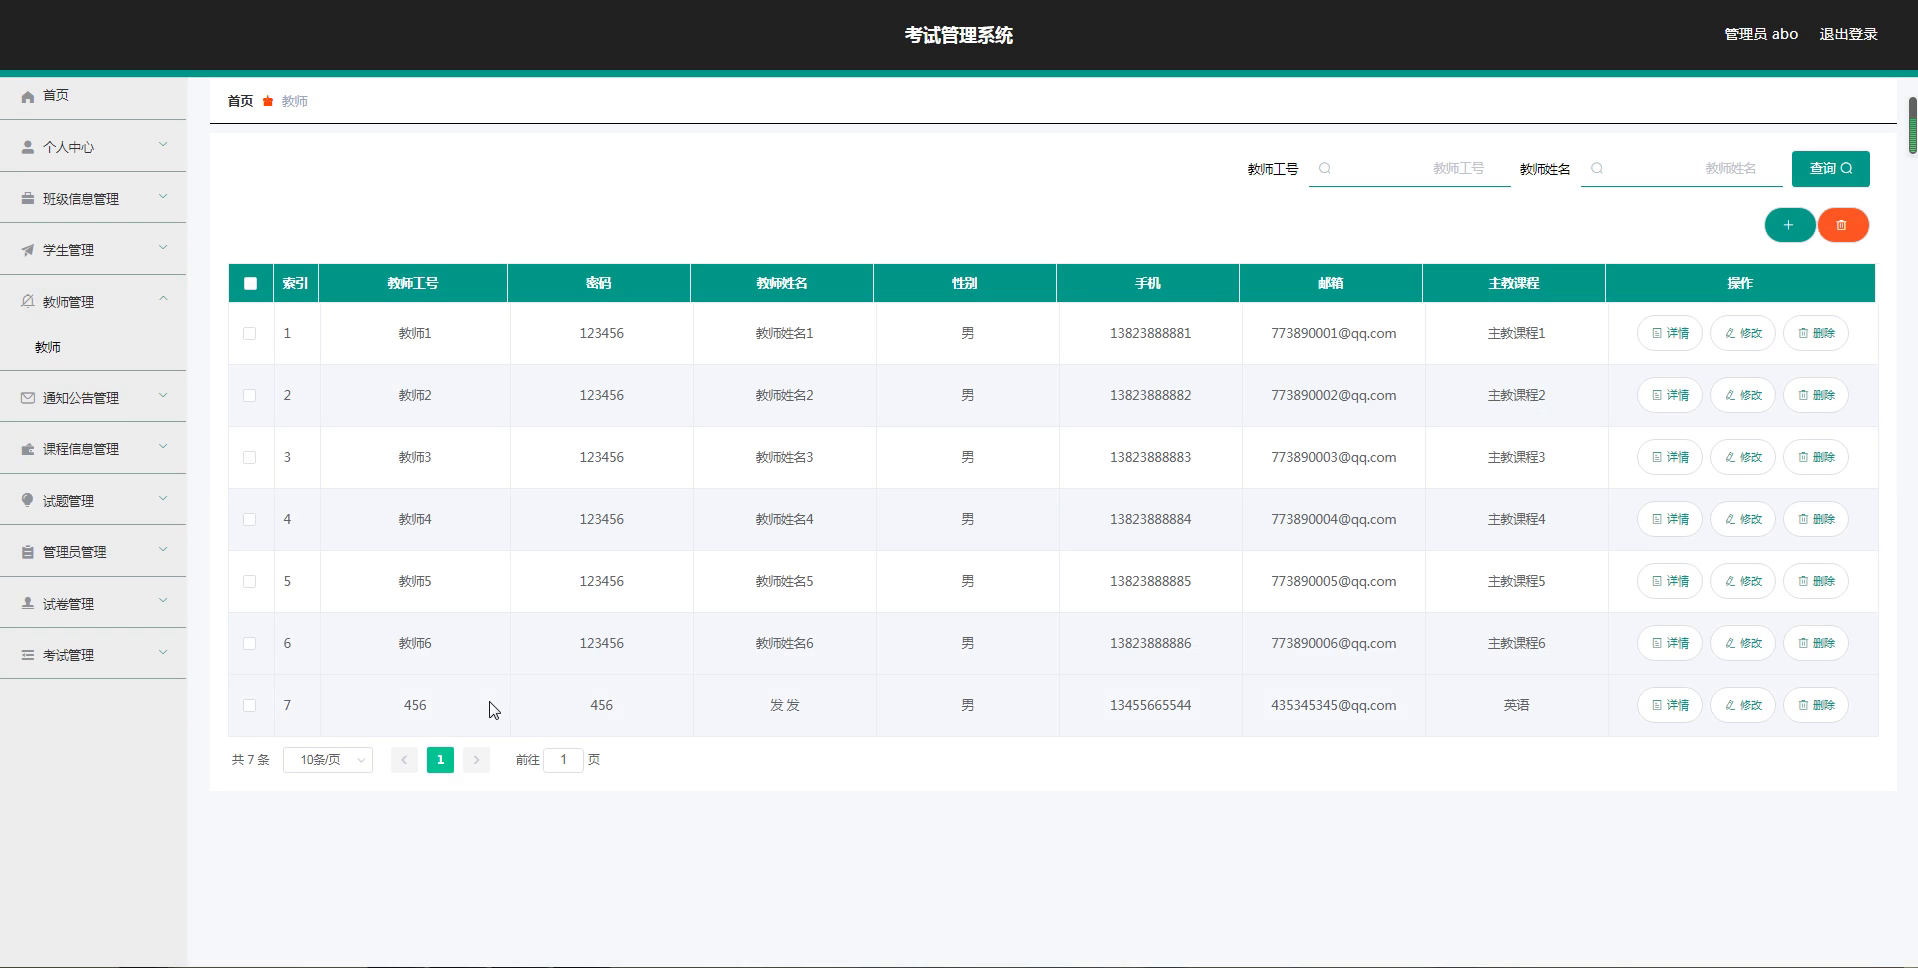Click 修改 for row 456
The height and width of the screenshot is (968, 1918).
point(1742,705)
